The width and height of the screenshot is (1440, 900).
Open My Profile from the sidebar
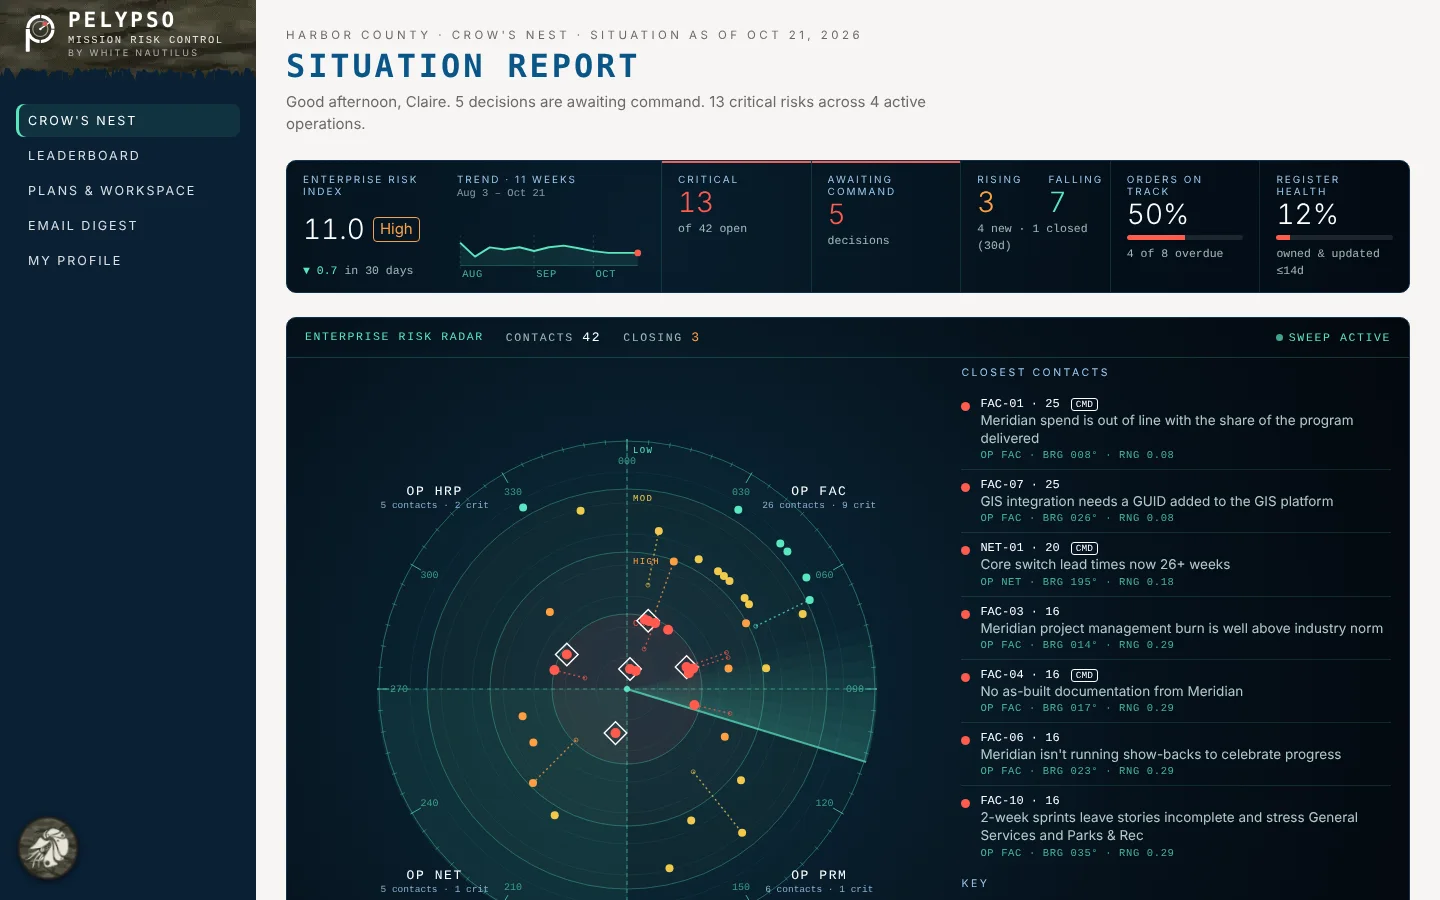coord(128,261)
